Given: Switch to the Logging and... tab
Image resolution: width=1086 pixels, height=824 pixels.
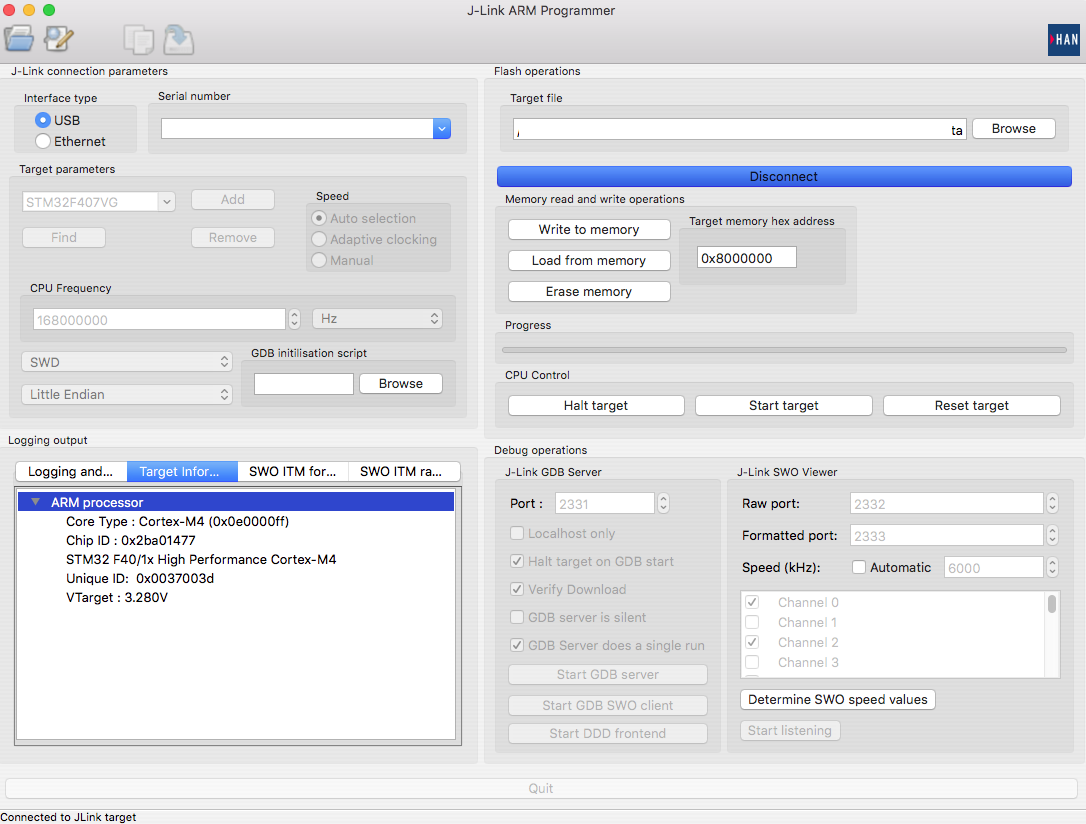Looking at the screenshot, I should (71, 472).
